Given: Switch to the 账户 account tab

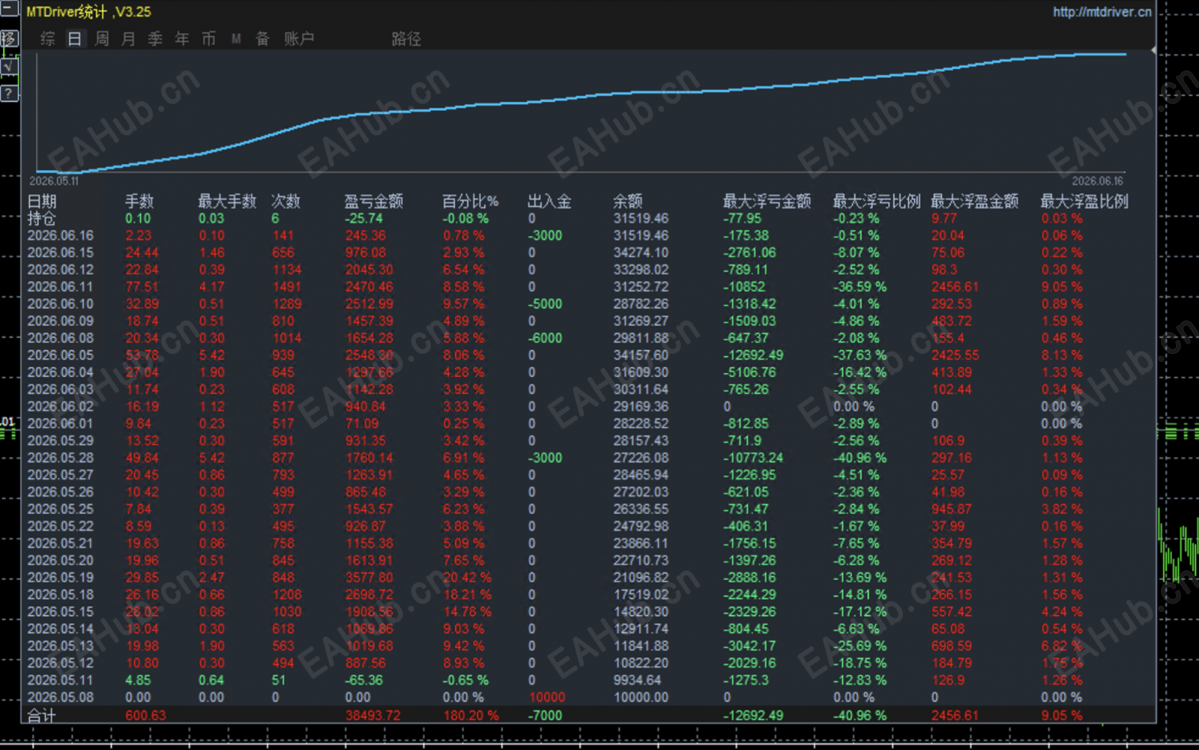Looking at the screenshot, I should coord(299,38).
